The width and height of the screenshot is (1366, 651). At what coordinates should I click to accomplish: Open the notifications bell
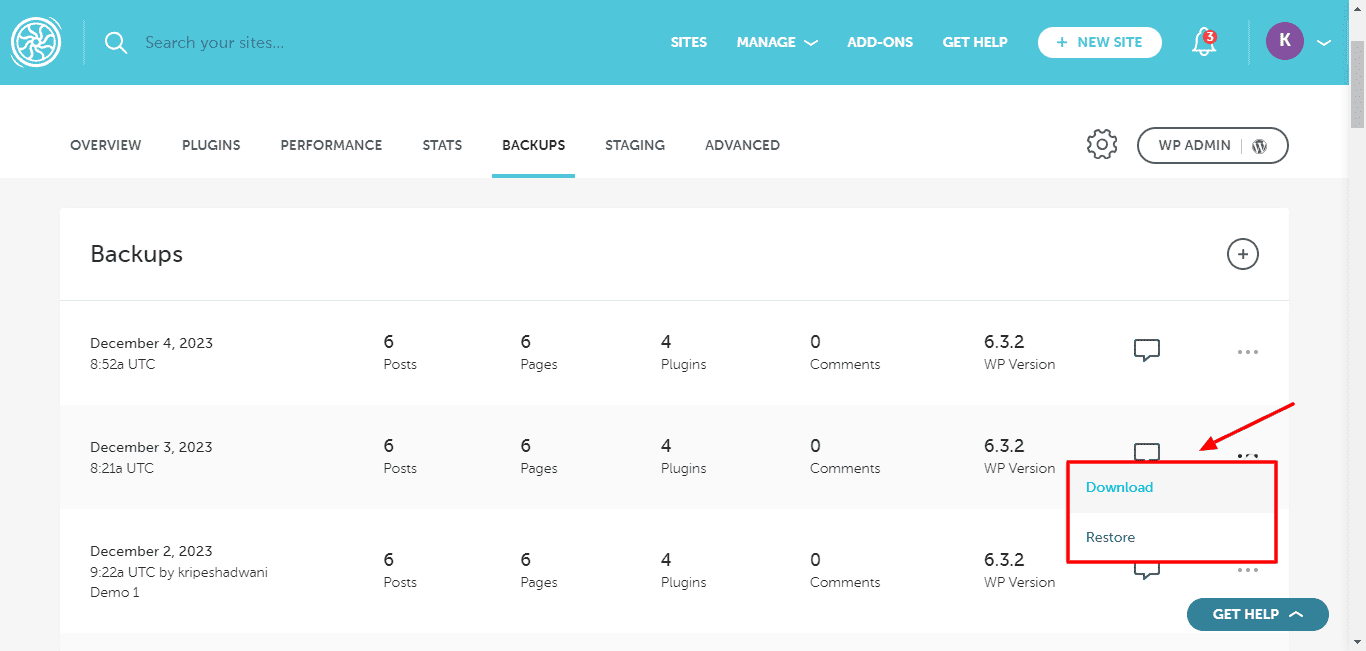point(1204,43)
